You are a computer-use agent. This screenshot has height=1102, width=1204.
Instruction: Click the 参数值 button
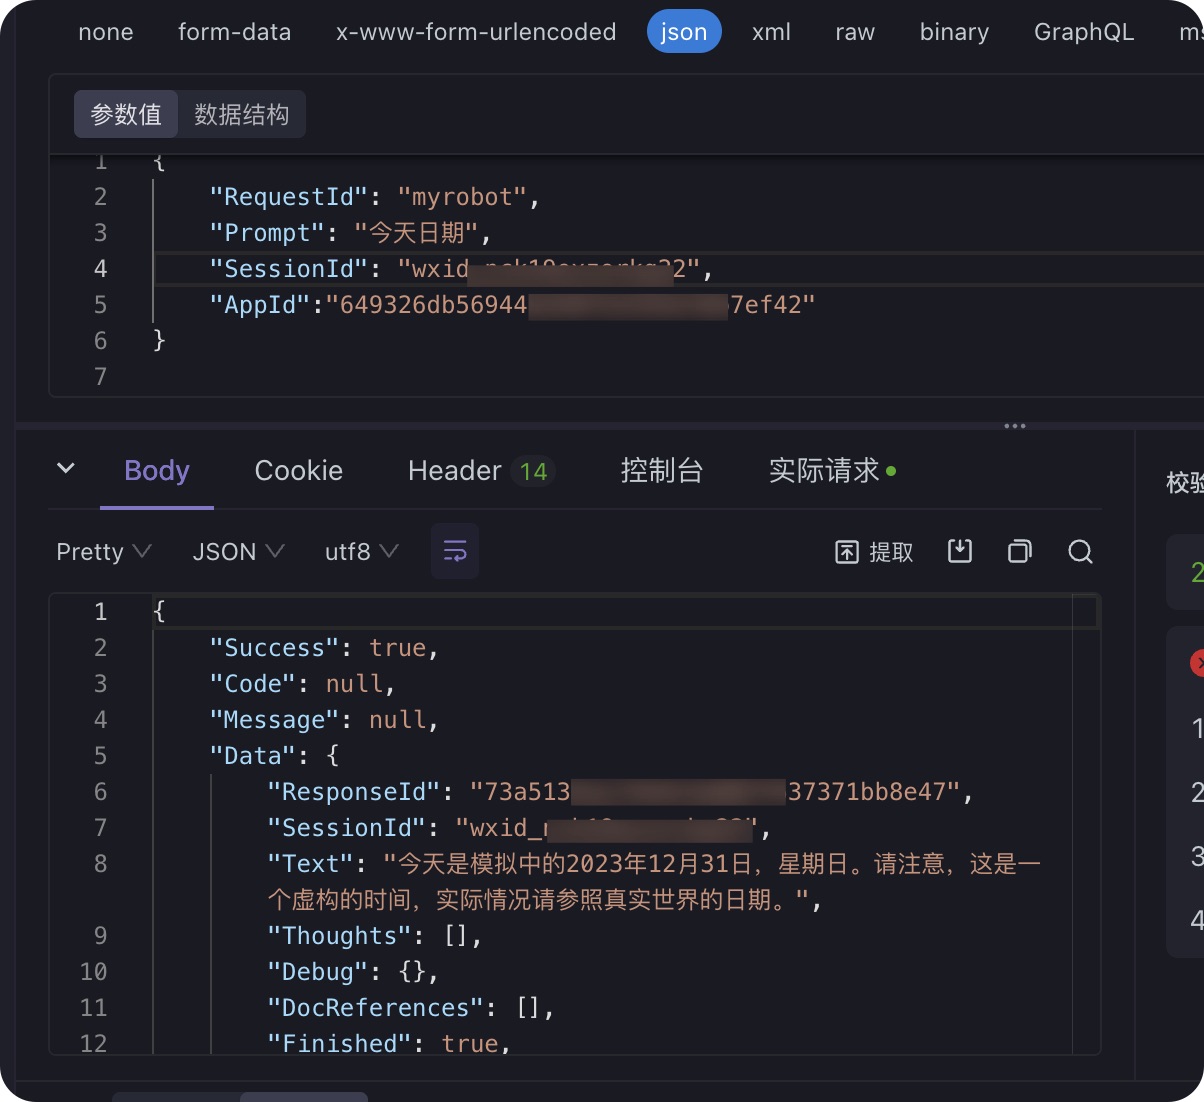click(x=126, y=115)
